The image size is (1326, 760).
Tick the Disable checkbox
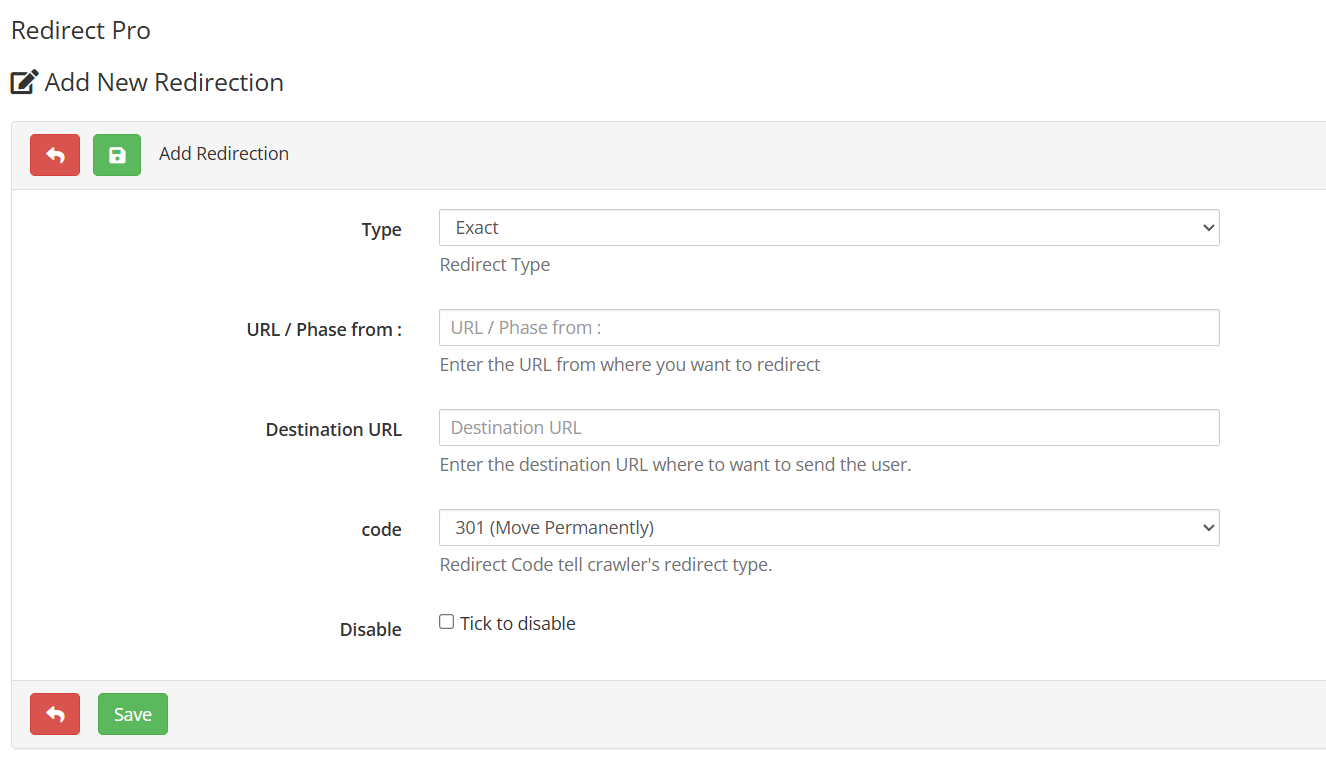[447, 622]
